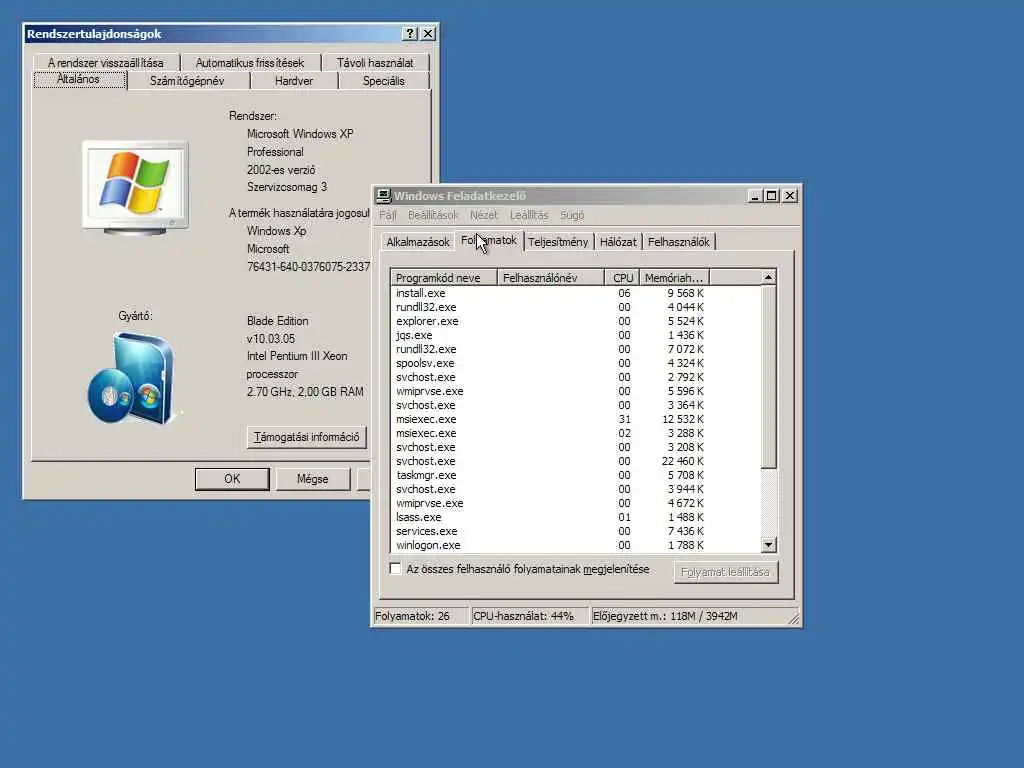The height and width of the screenshot is (768, 1024).
Task: Minimize the Windows Feladatkezelő window
Action: tap(755, 196)
